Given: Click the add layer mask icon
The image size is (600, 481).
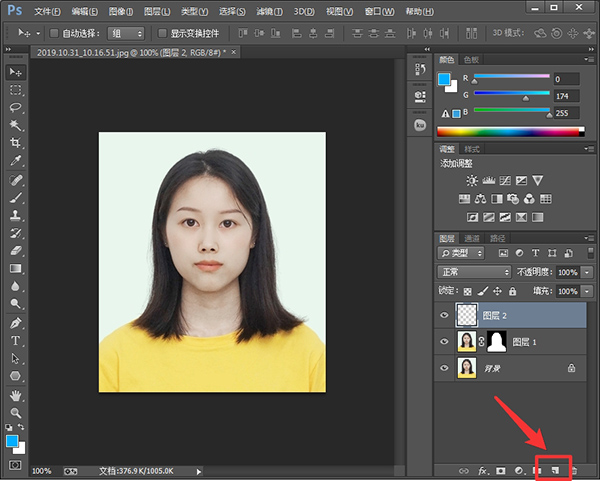Looking at the screenshot, I should 501,469.
